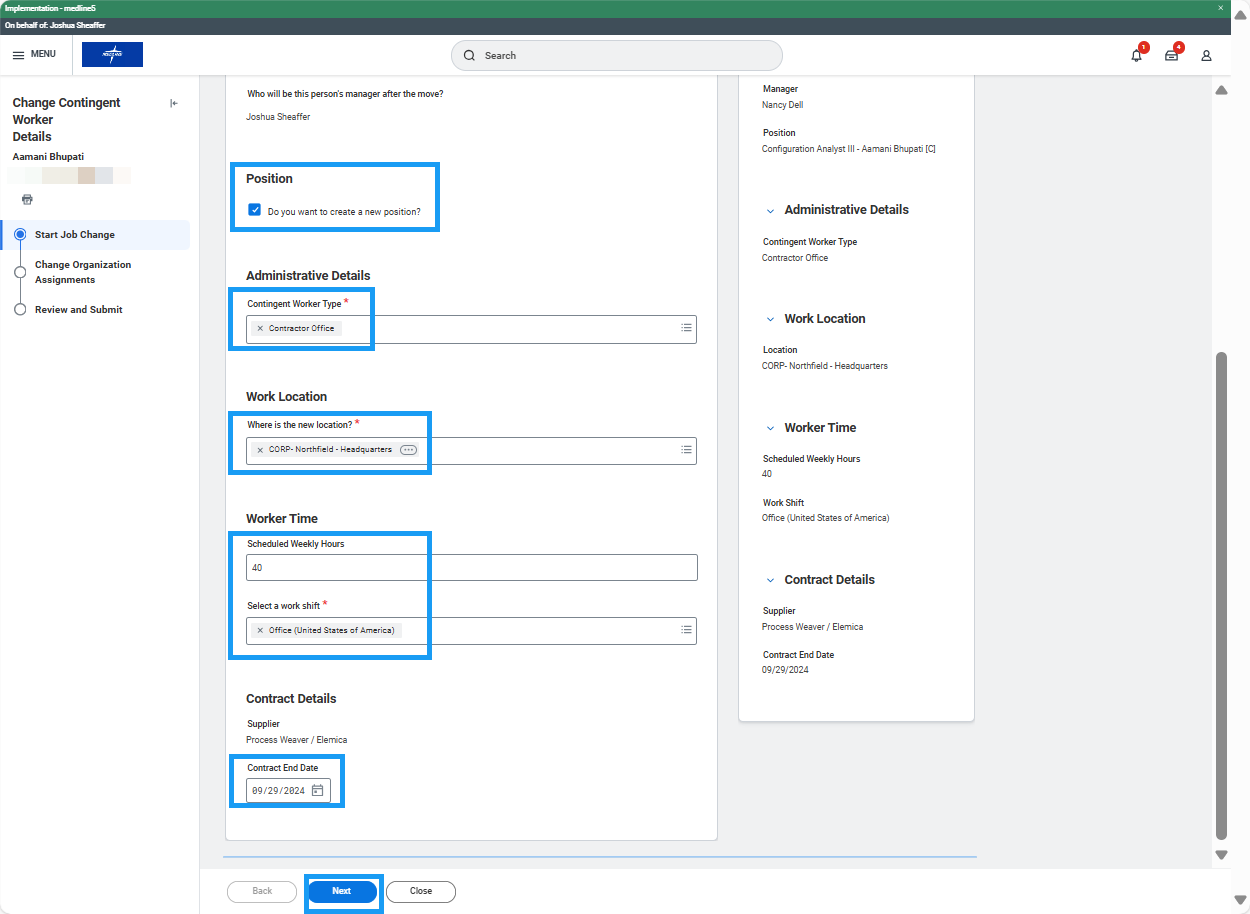Open the work shift list prompt

[x=686, y=630]
